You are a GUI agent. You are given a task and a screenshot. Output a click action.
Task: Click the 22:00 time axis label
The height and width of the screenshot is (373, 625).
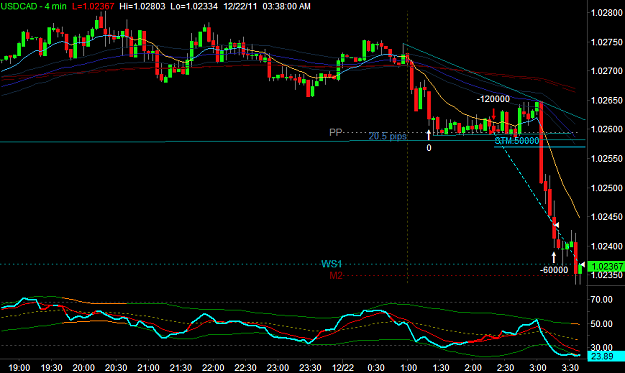point(213,367)
